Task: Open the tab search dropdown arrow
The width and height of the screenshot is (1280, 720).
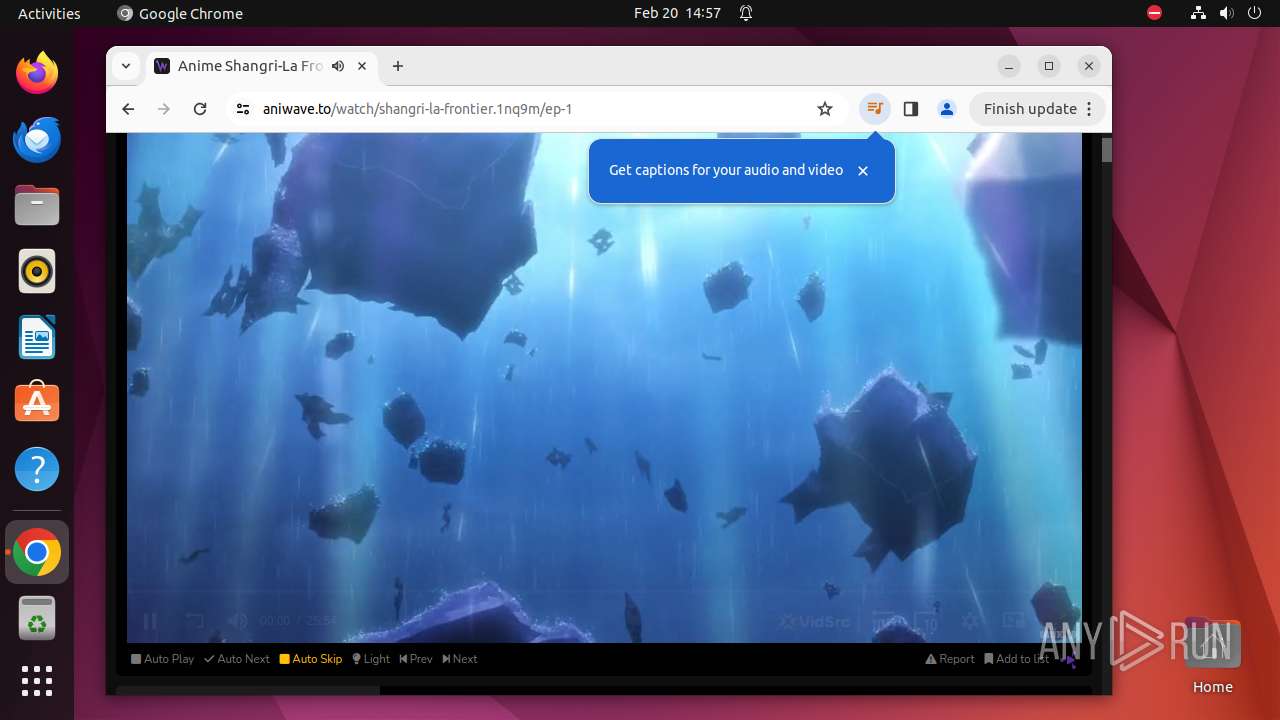Action: pyautogui.click(x=125, y=66)
